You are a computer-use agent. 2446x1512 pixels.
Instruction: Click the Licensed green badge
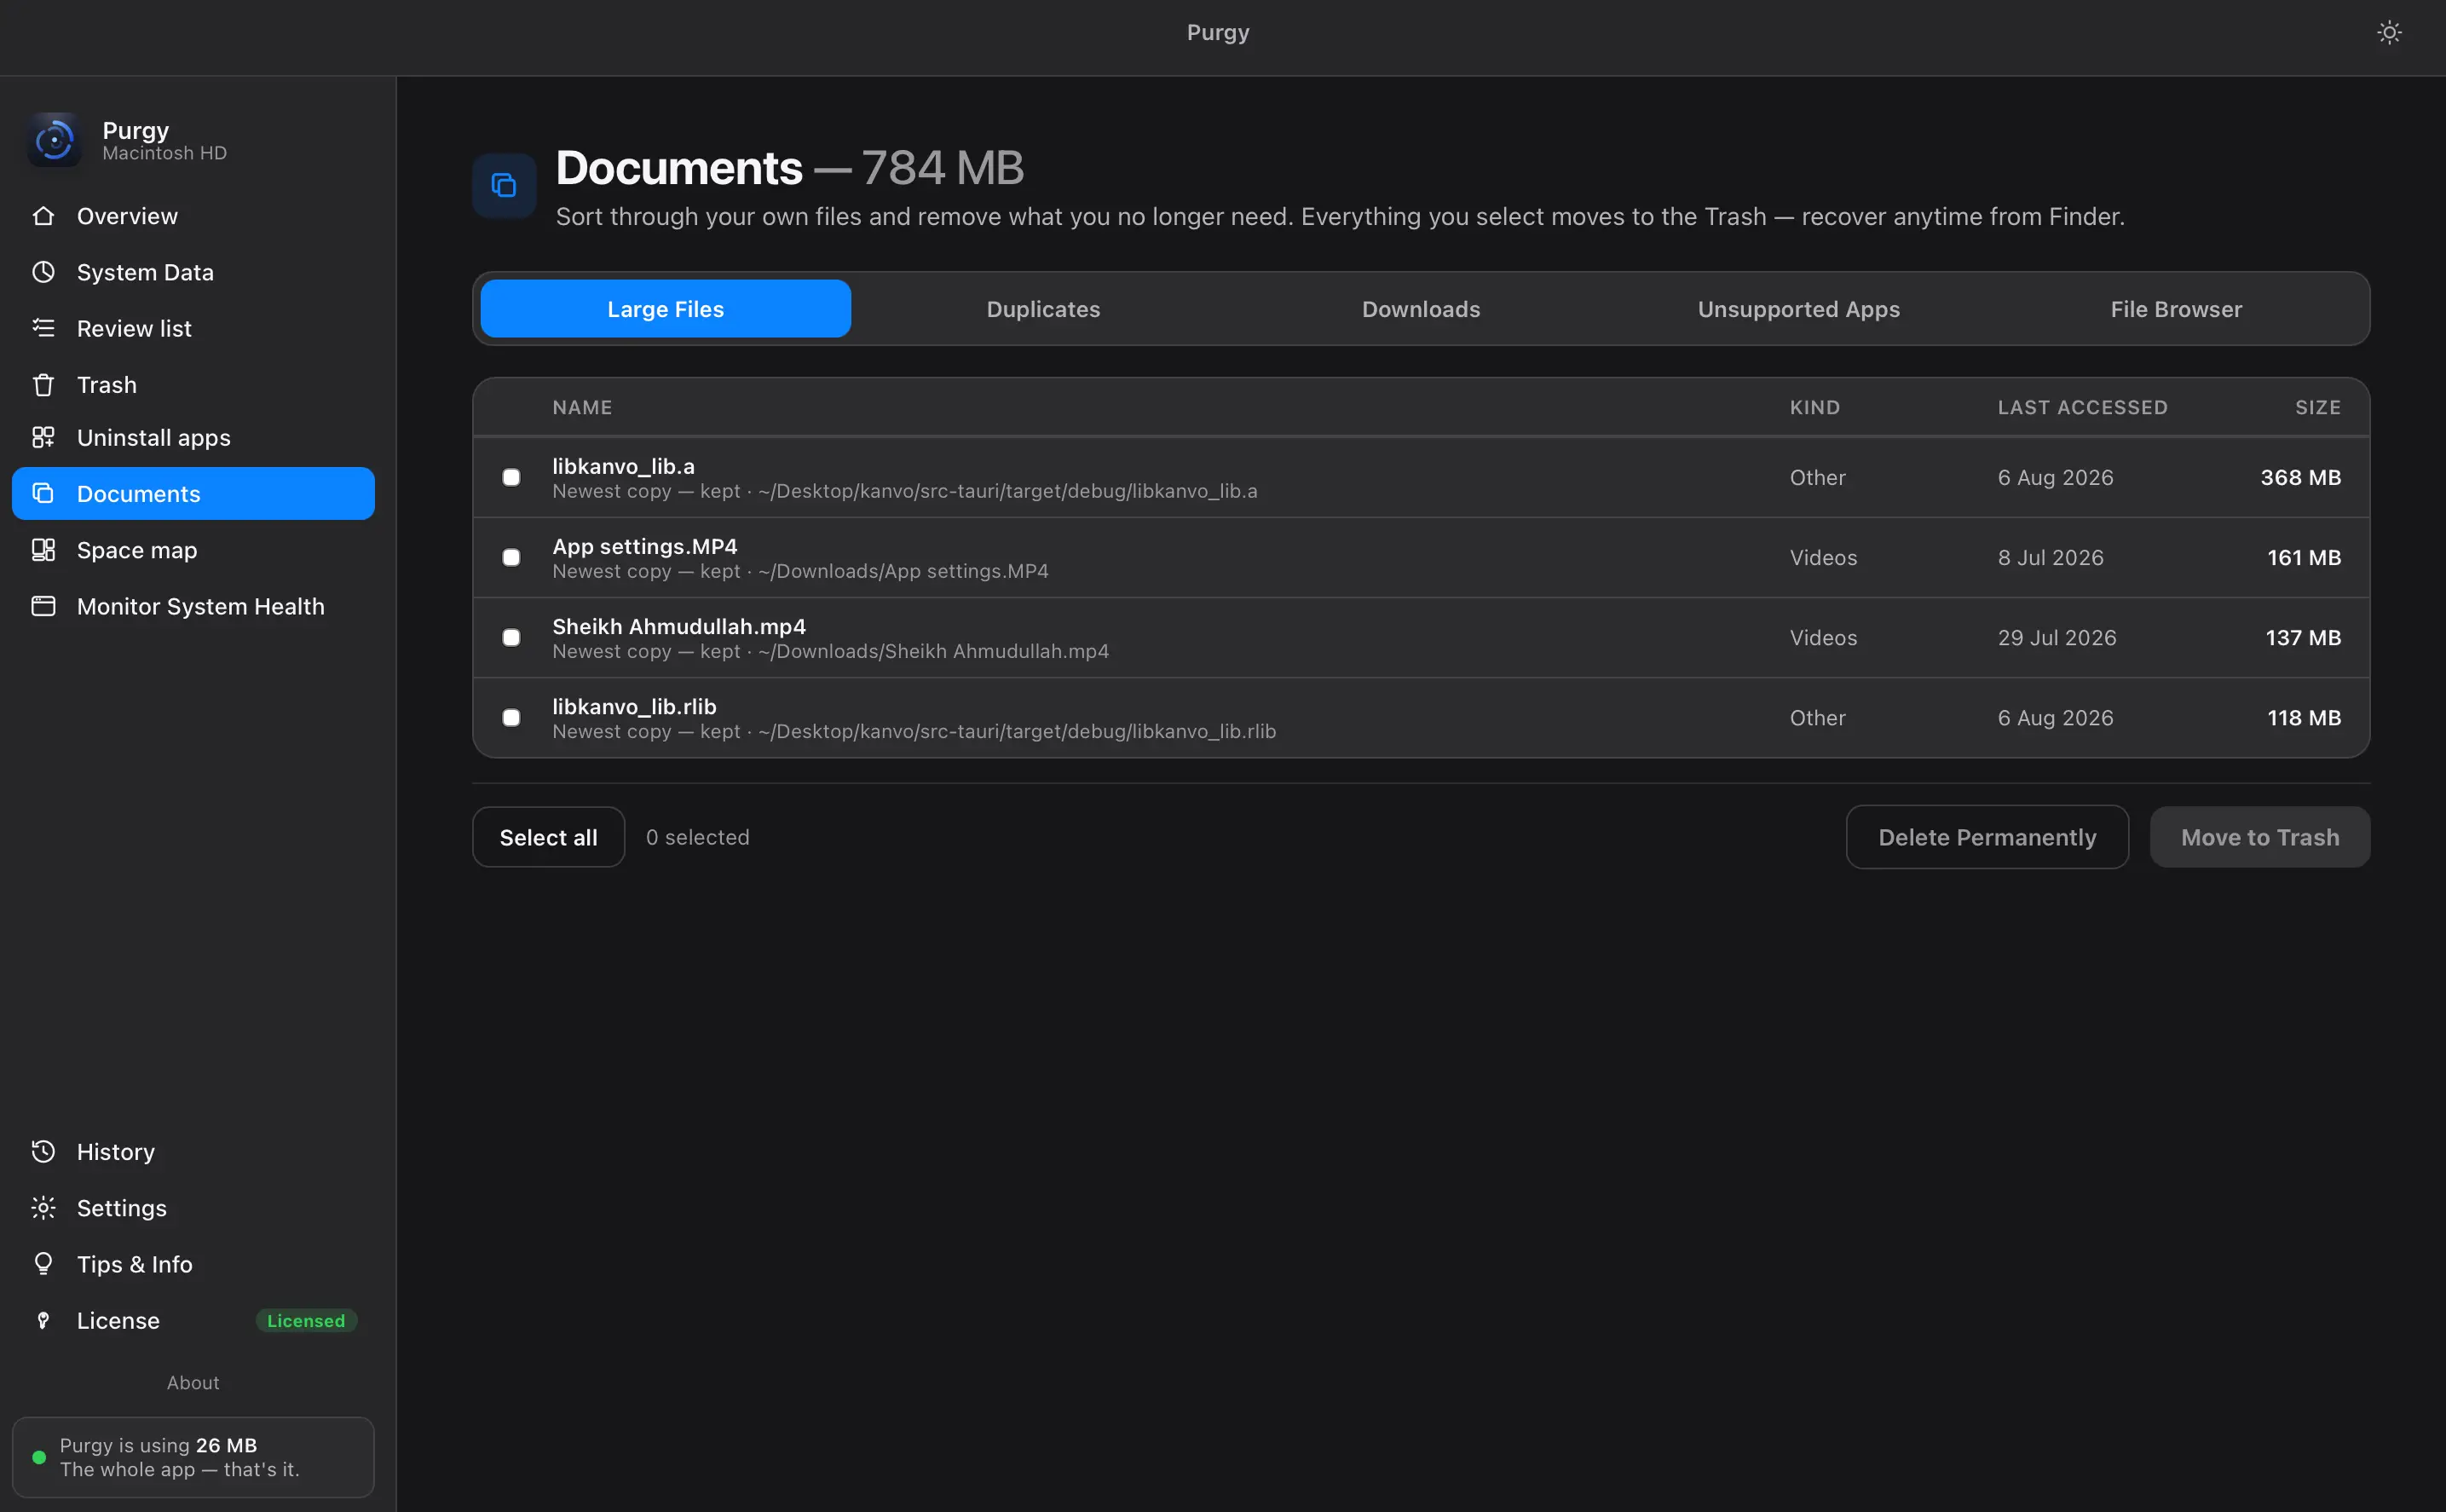(x=306, y=1320)
